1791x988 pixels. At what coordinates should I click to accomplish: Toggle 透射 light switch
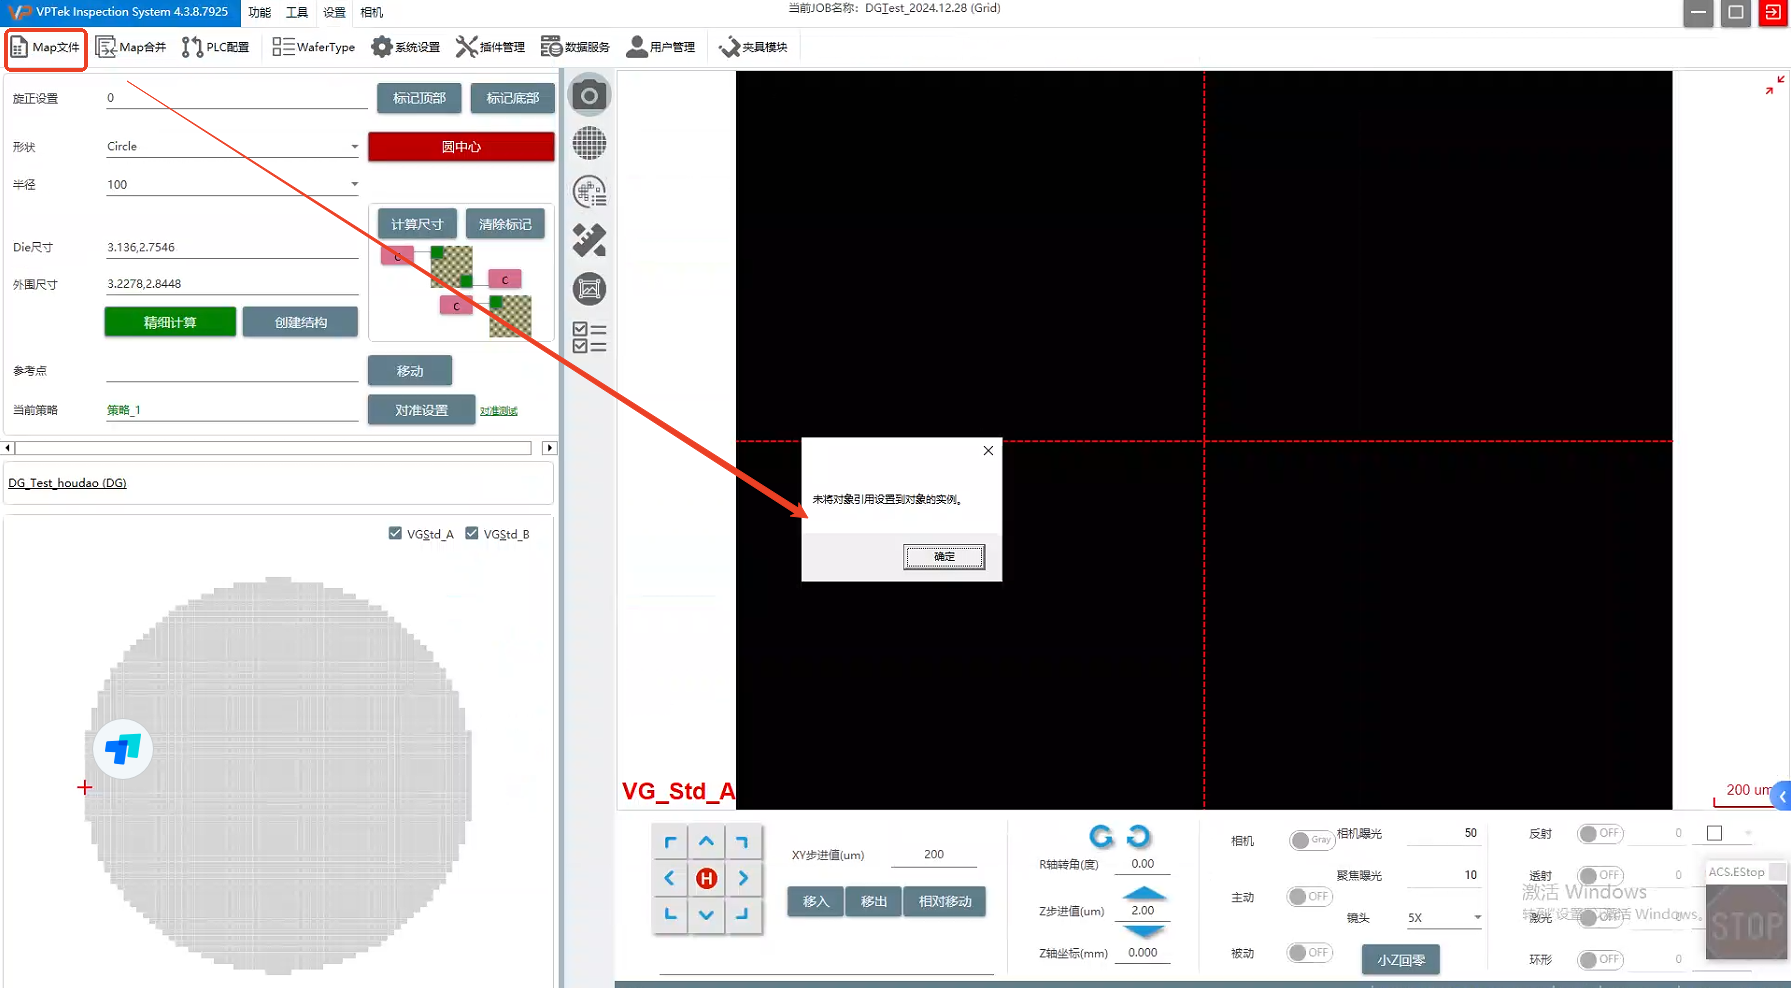(x=1601, y=875)
